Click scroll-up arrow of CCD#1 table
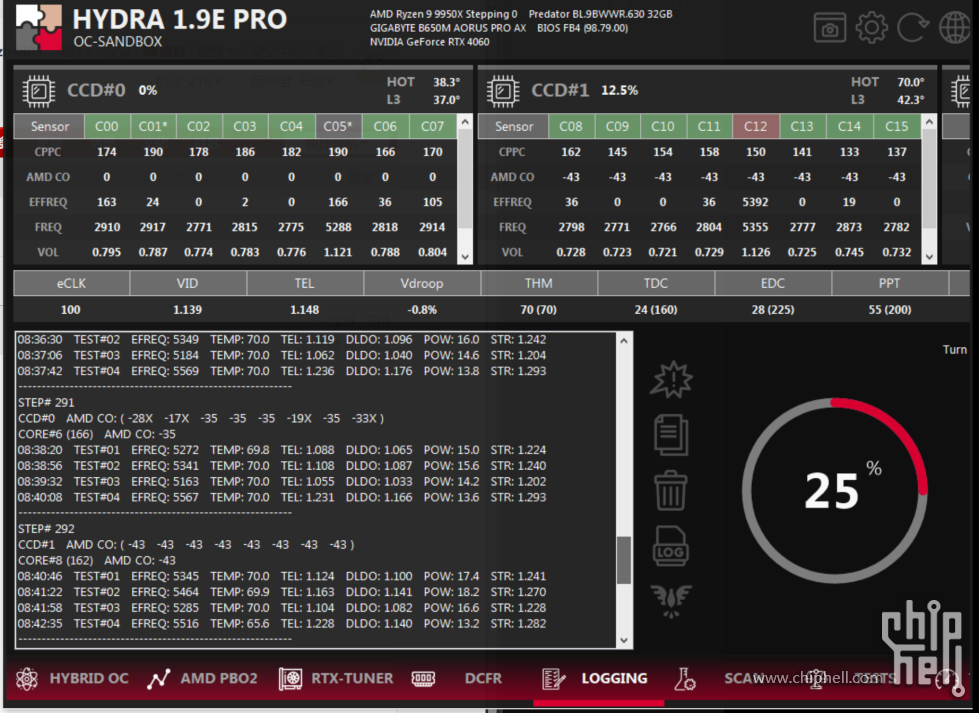979x713 pixels. (929, 122)
